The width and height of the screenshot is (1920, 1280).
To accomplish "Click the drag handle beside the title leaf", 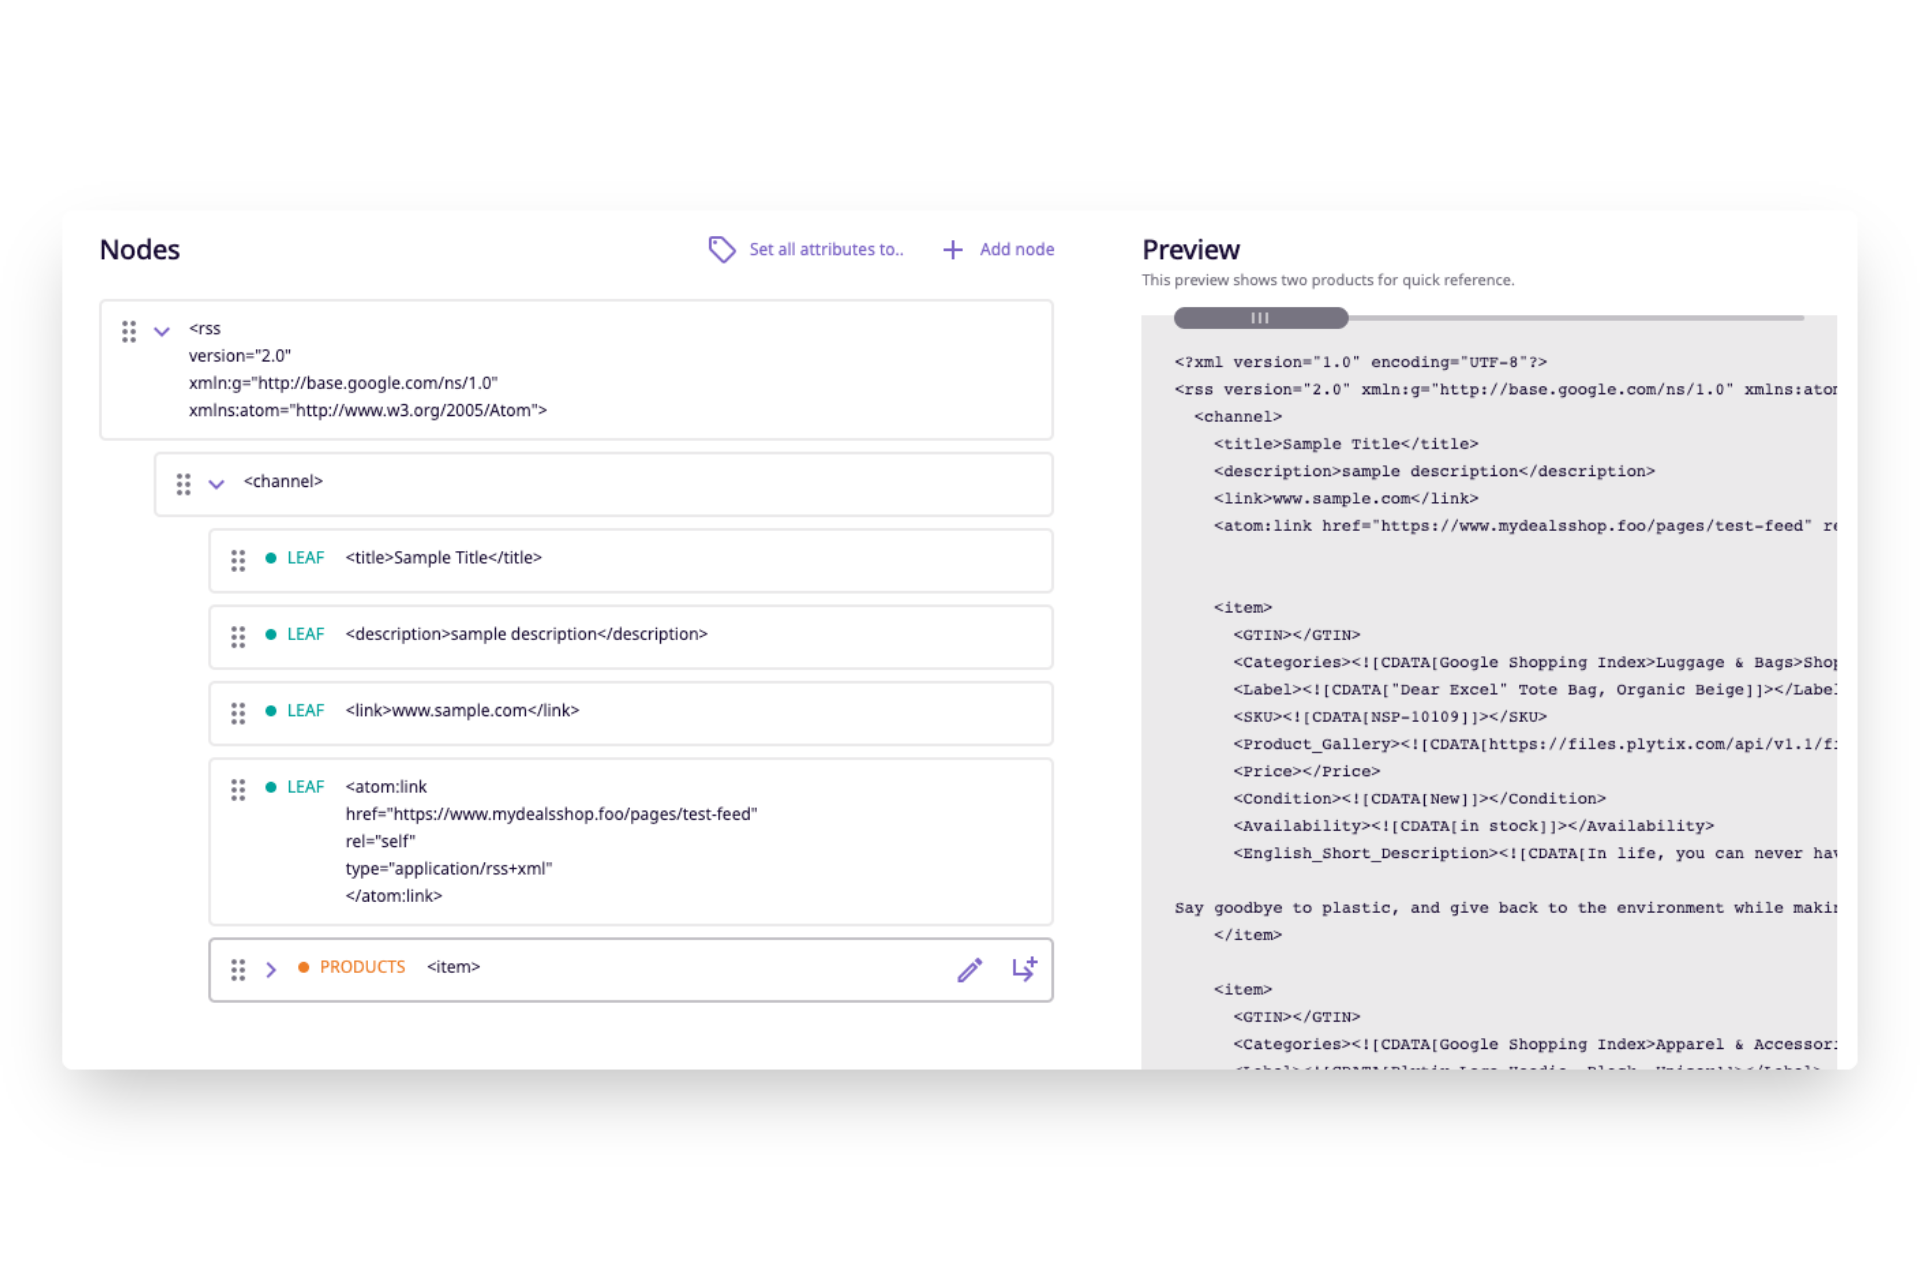I will (x=238, y=560).
